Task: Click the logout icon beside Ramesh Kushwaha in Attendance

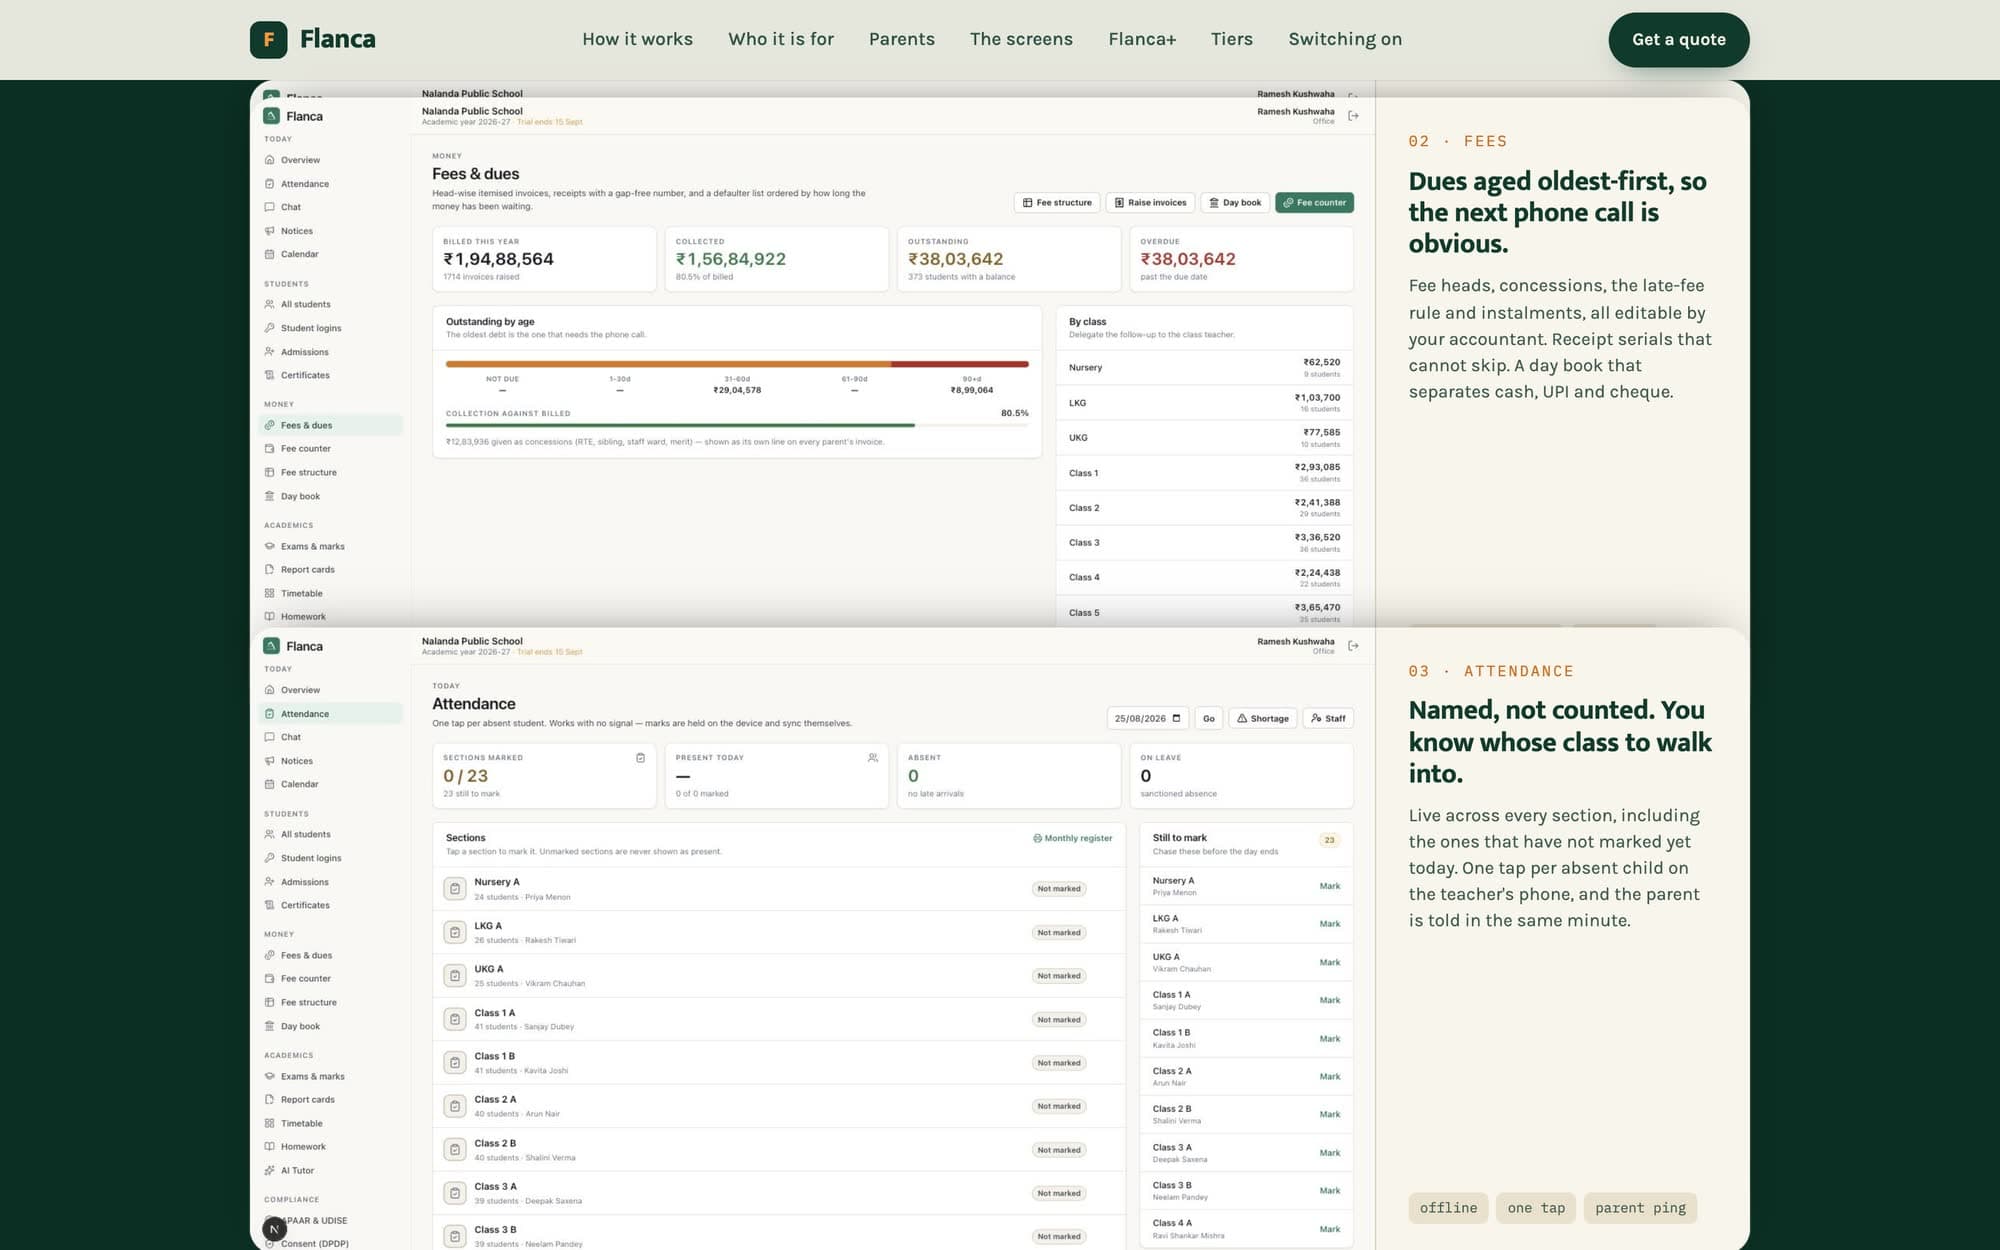Action: (1353, 646)
